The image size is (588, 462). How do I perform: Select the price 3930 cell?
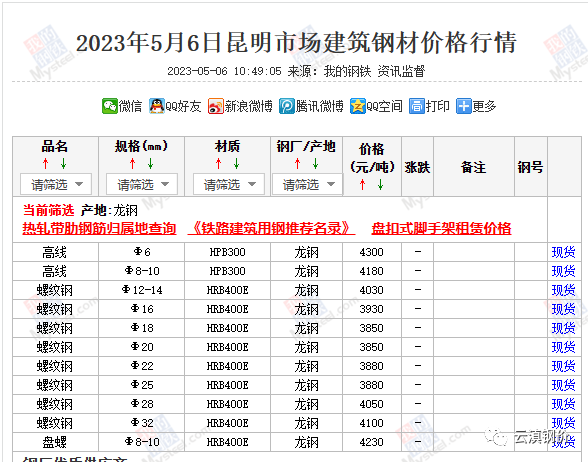(x=372, y=309)
